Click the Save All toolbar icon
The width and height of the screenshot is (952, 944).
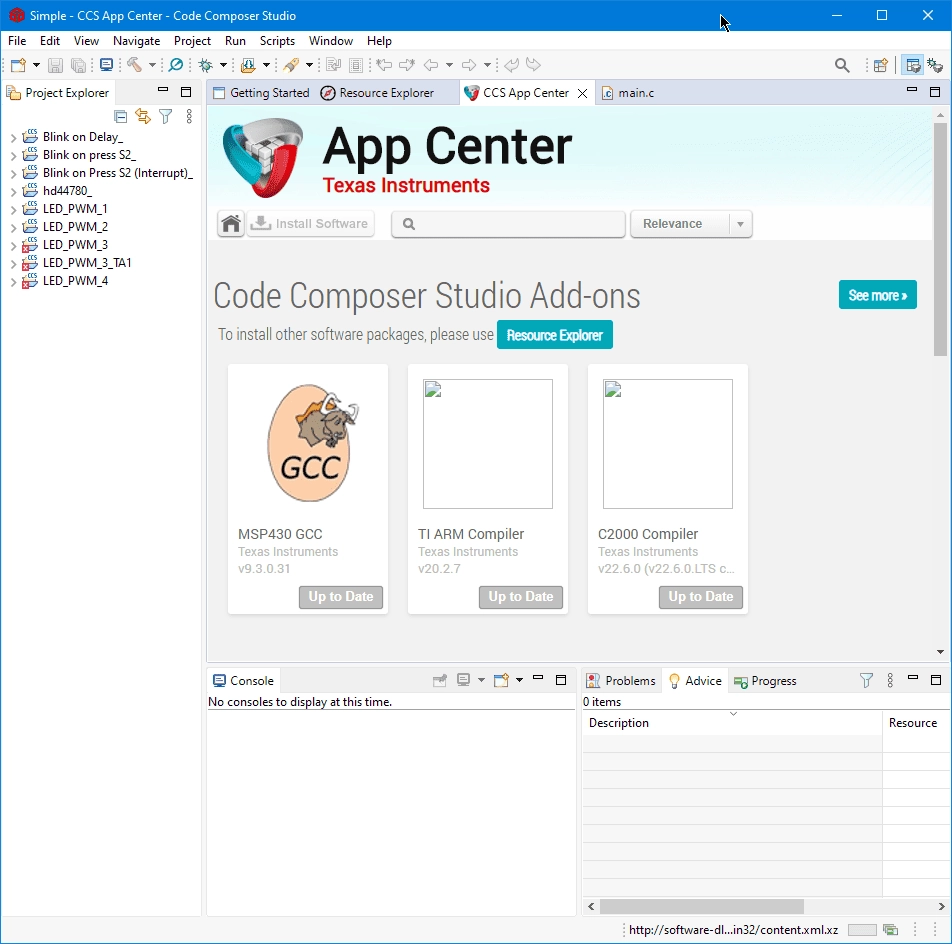pyautogui.click(x=78, y=65)
